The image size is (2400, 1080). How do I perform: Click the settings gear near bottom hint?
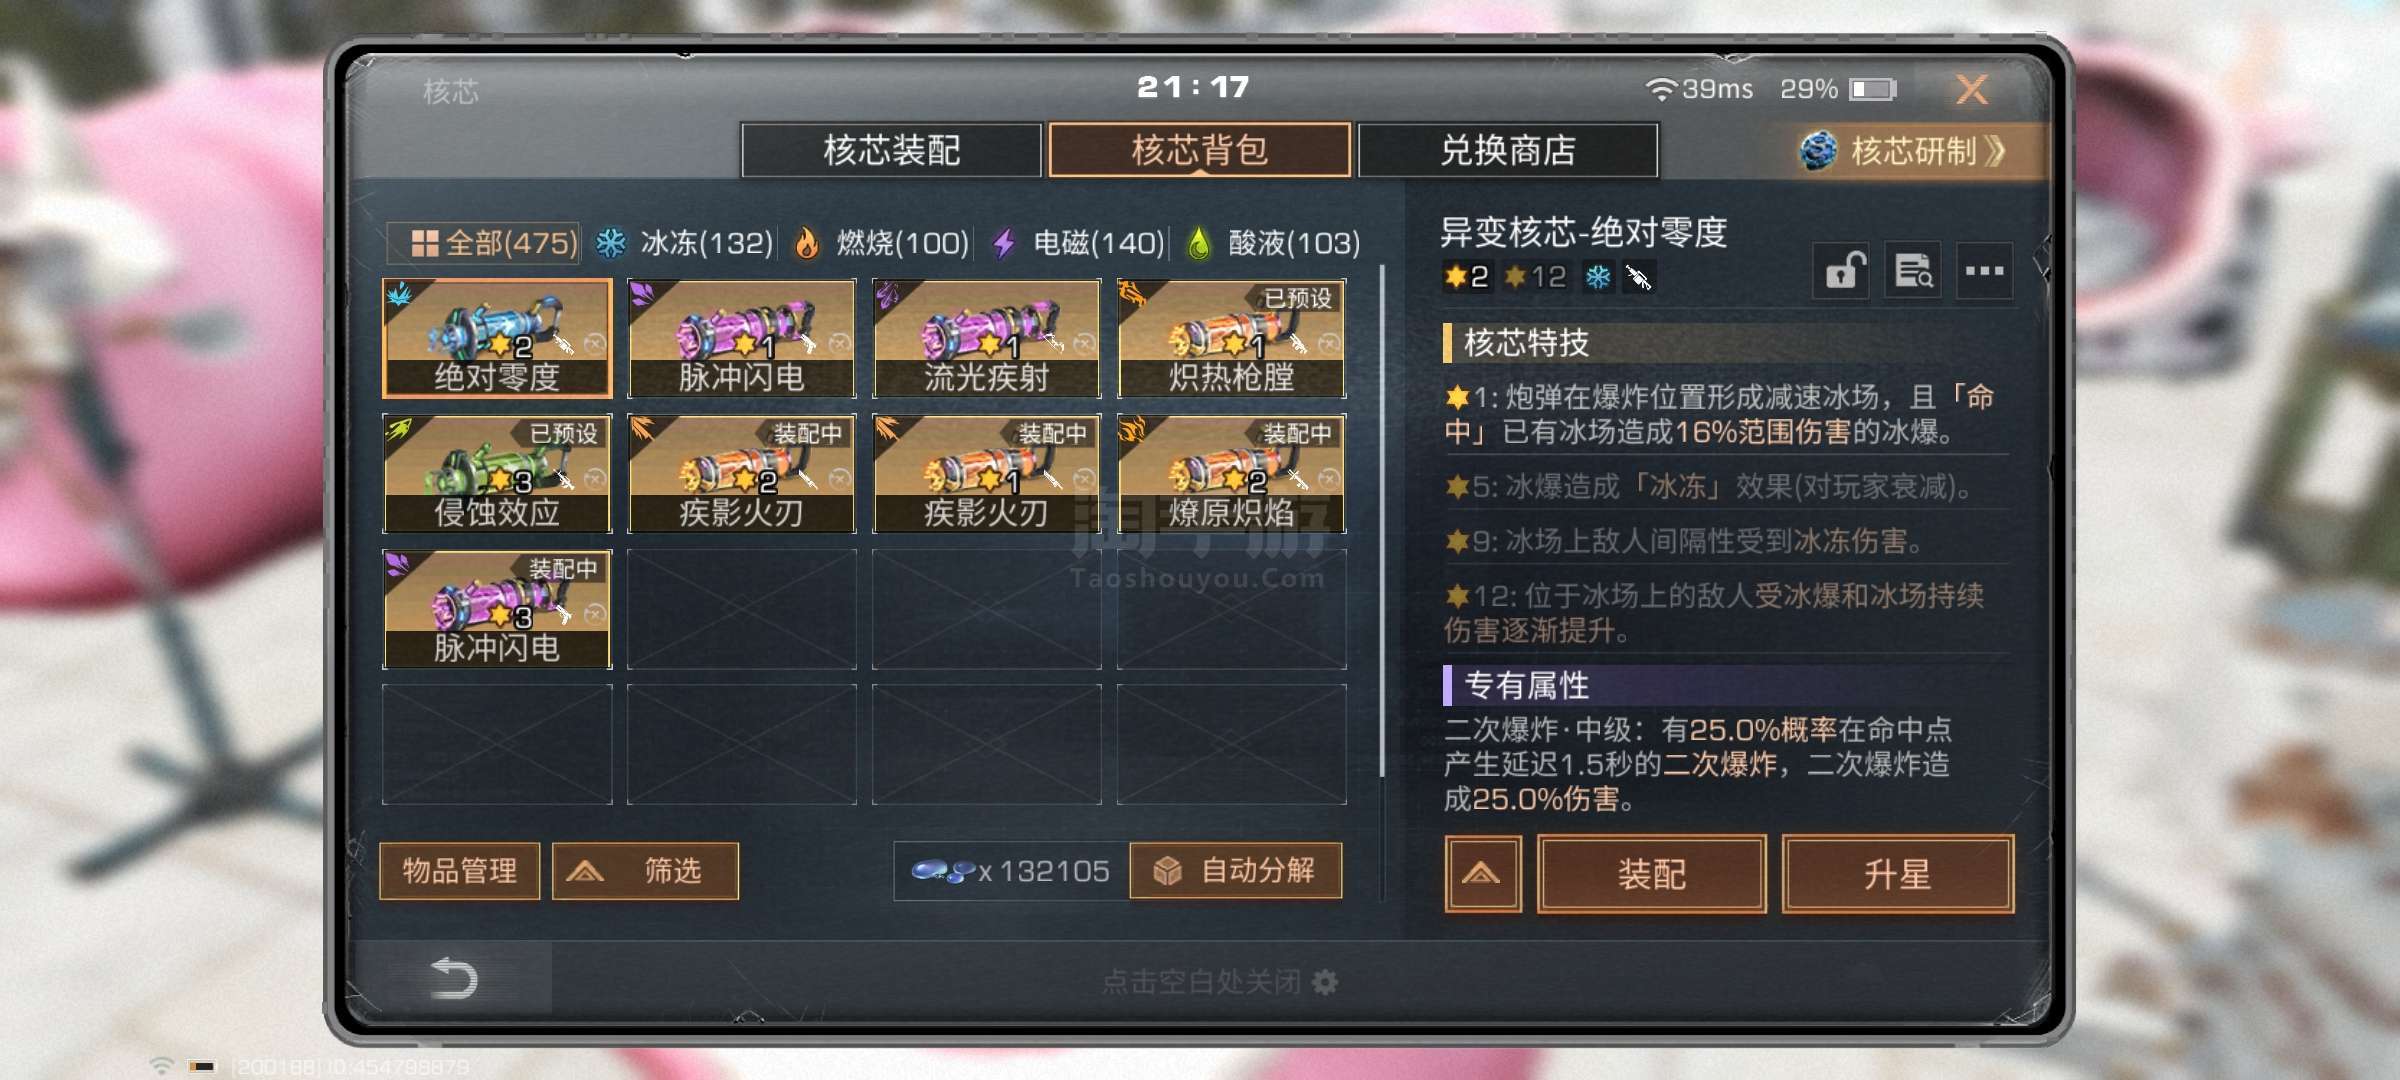pos(1325,982)
